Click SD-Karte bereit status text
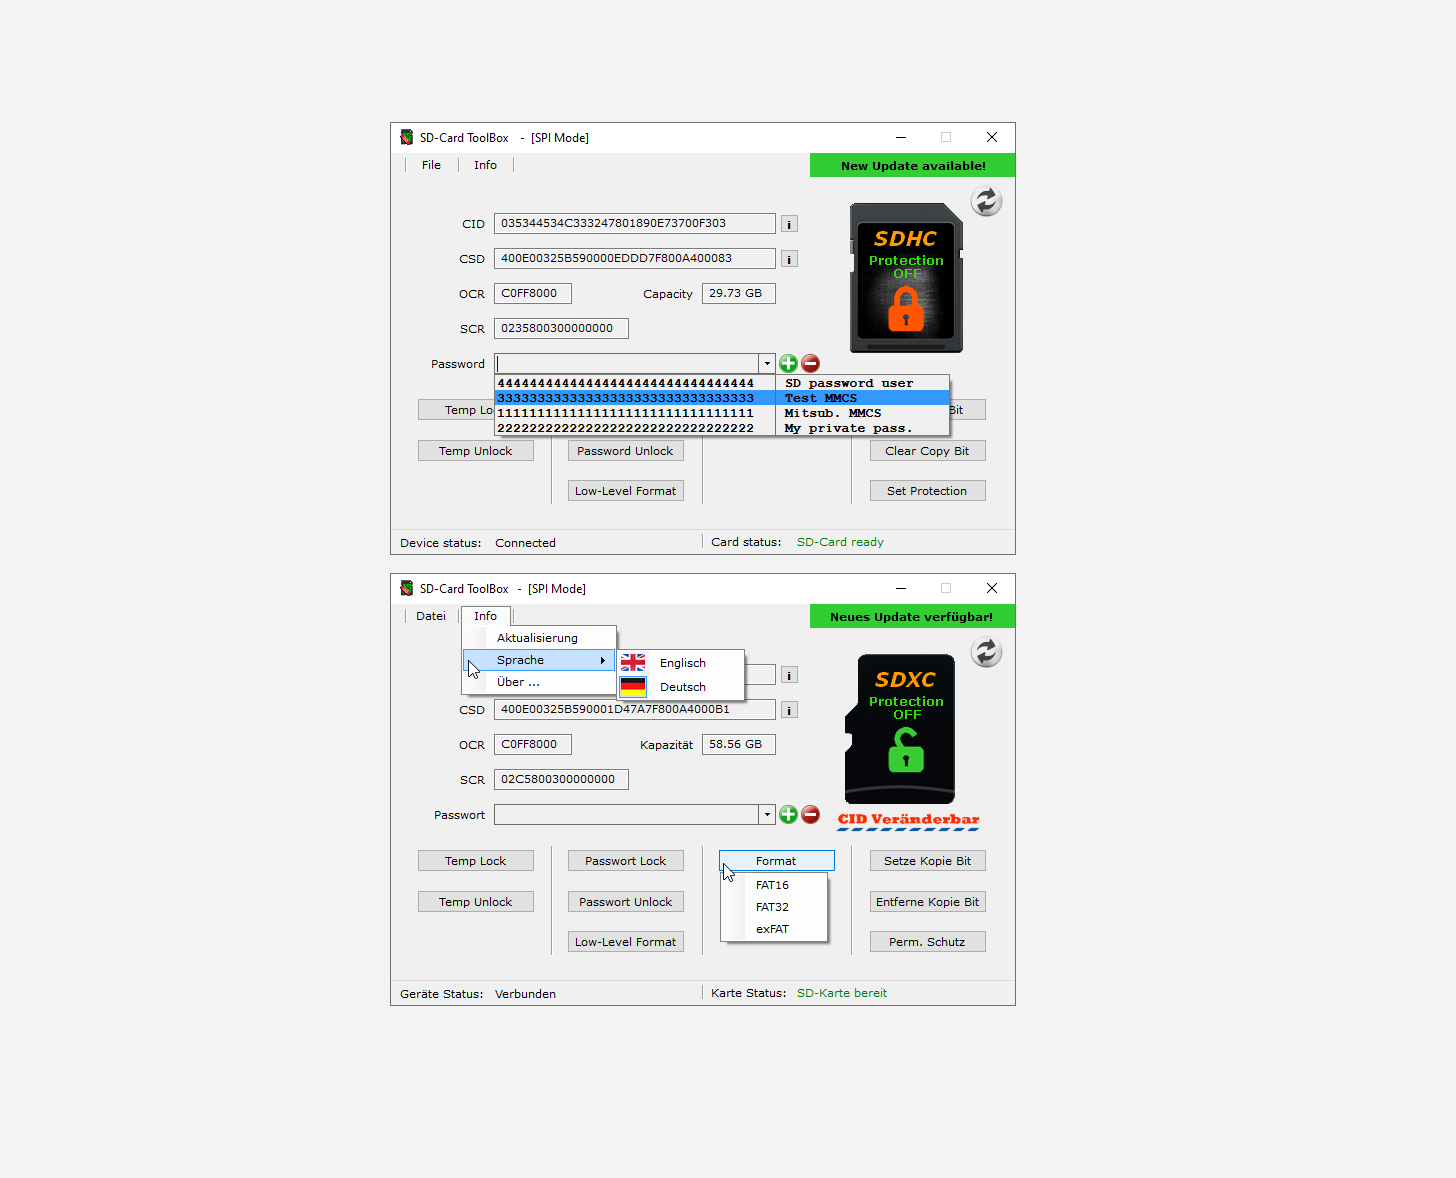1456x1178 pixels. [x=842, y=993]
